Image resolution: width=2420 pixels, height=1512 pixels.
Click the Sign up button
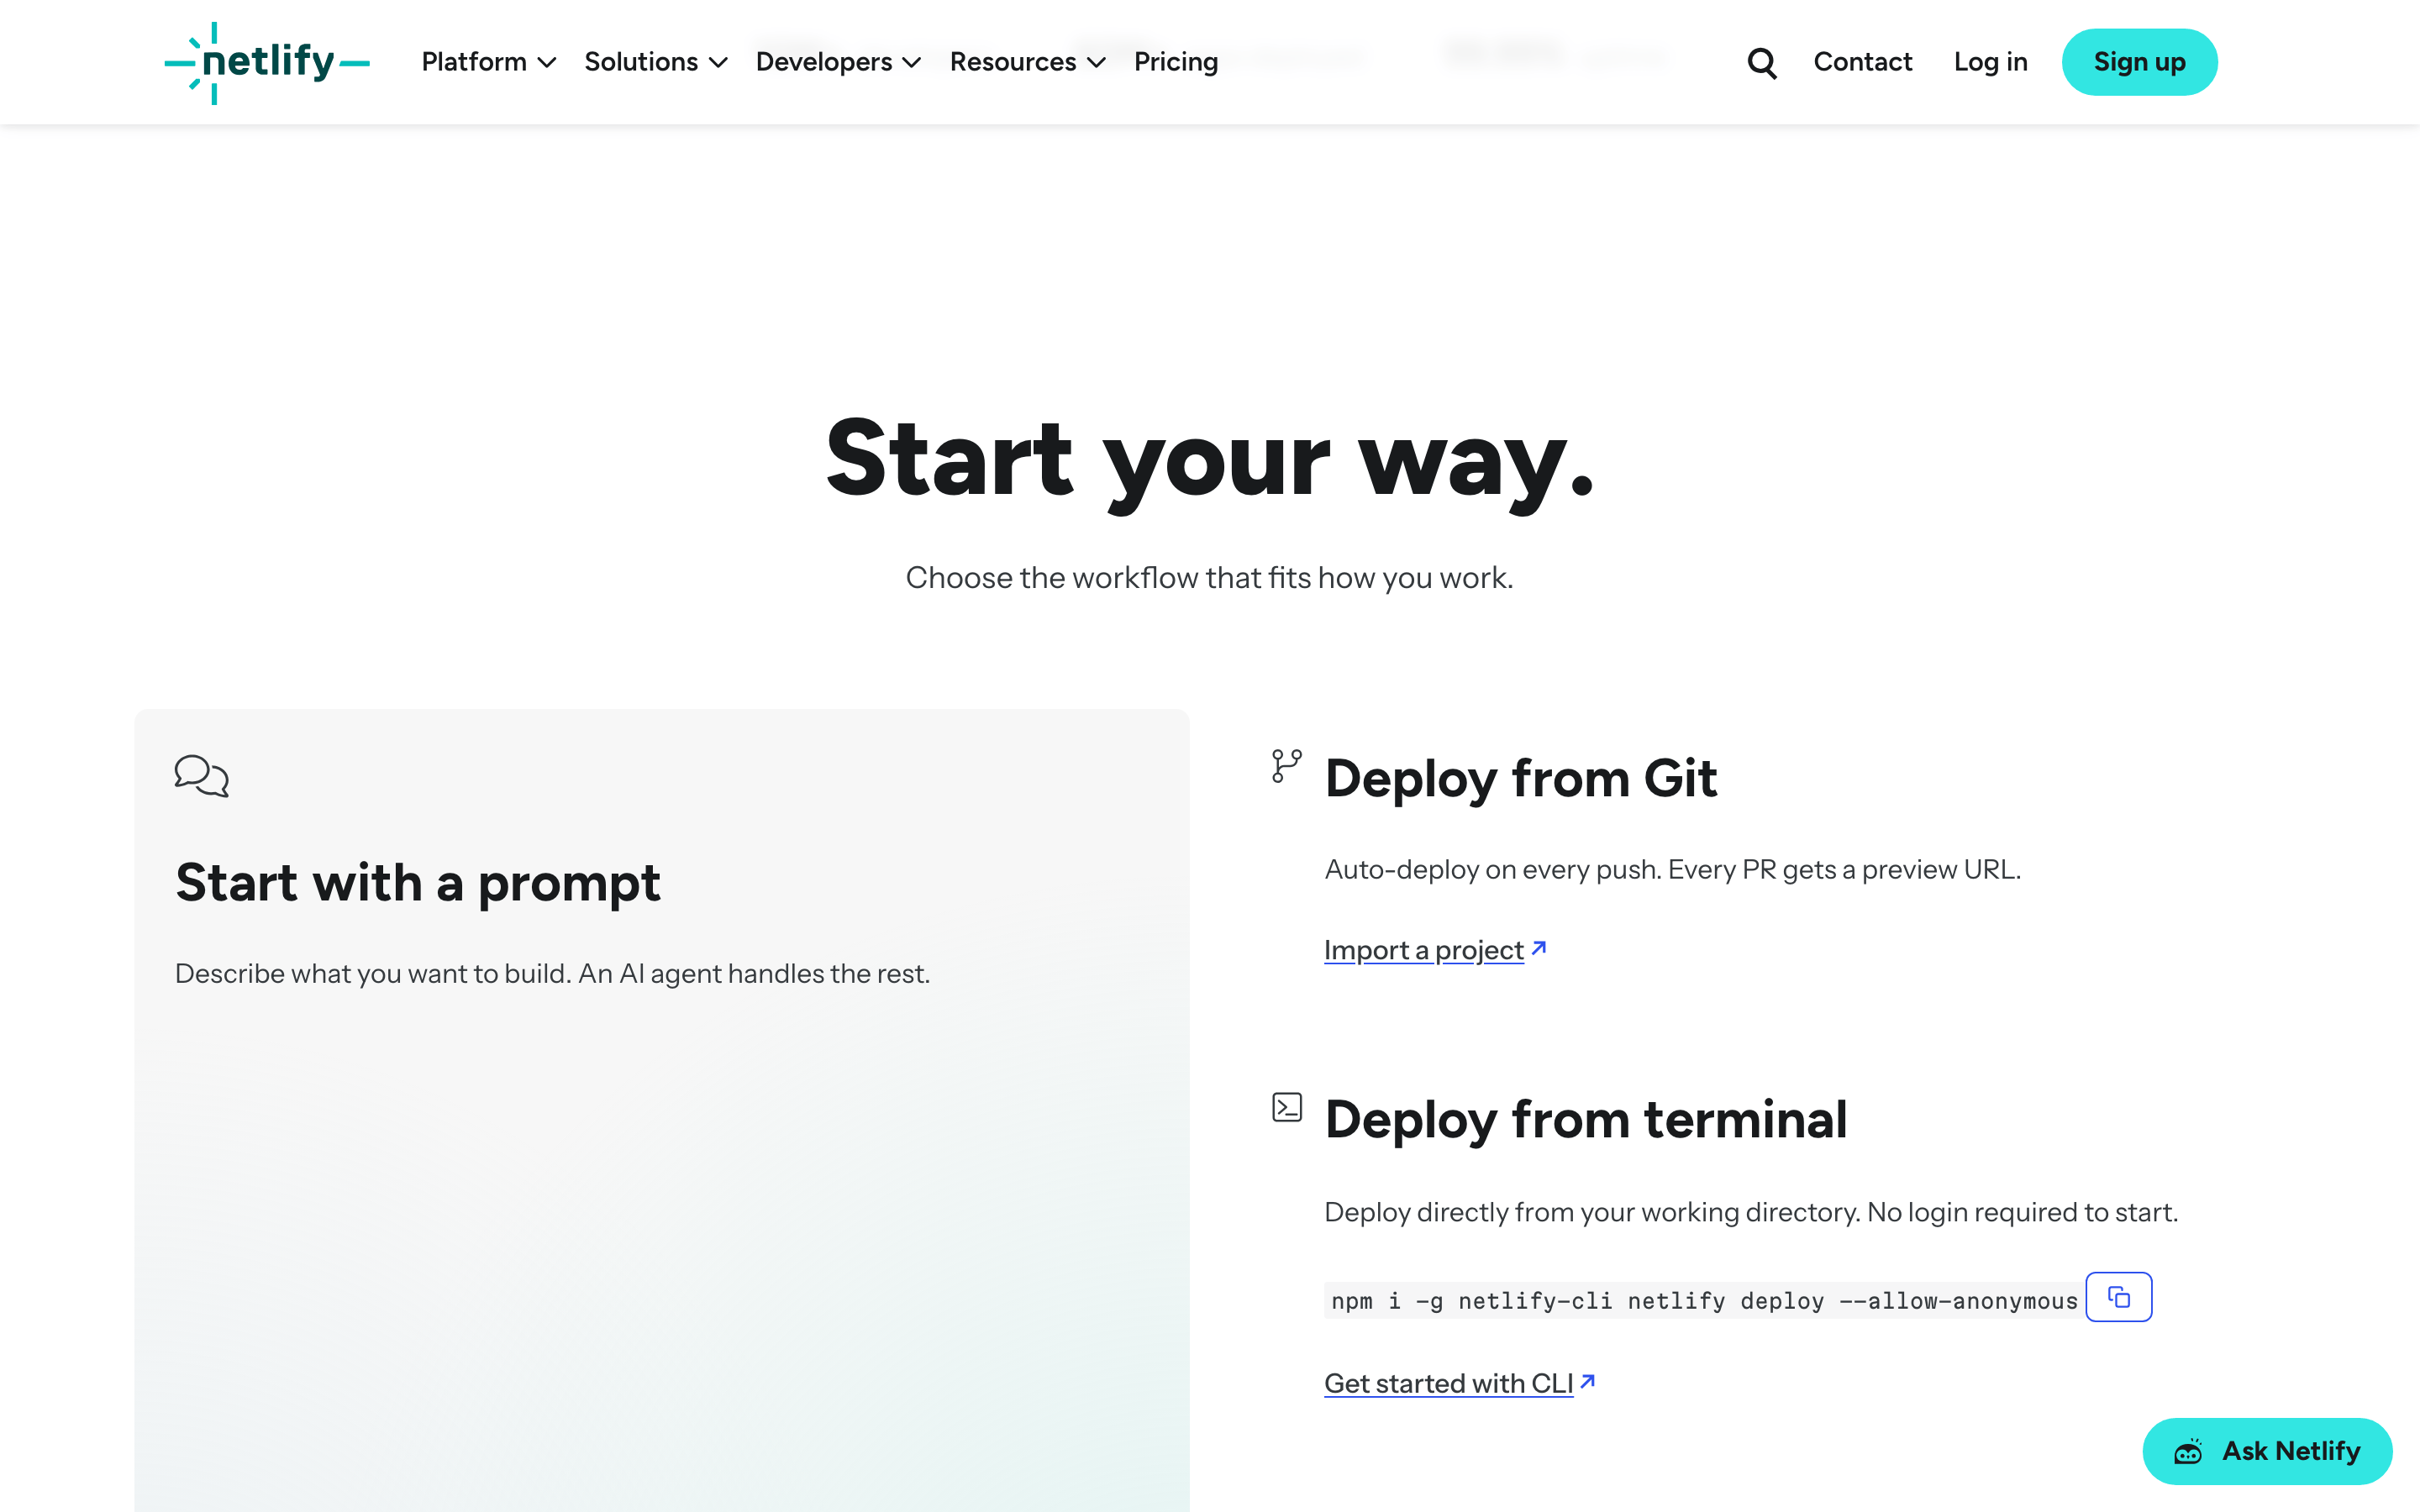pos(2139,62)
